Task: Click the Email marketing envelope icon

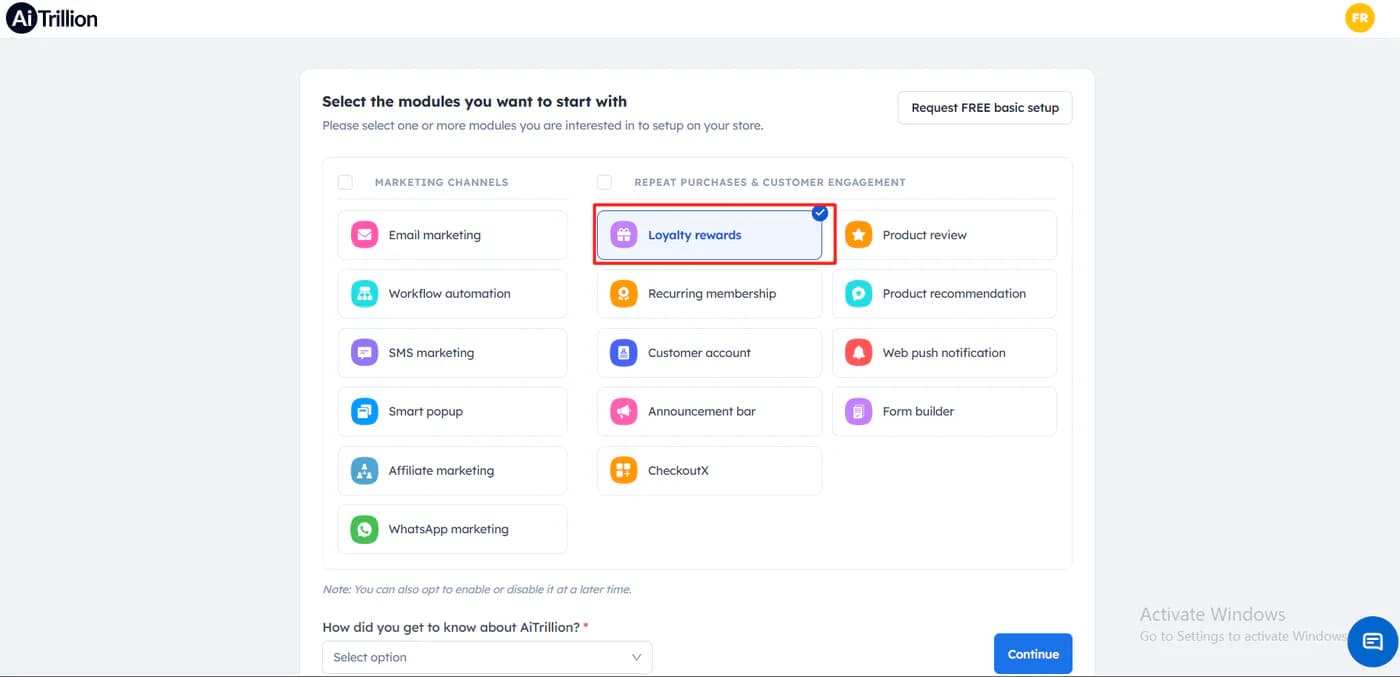Action: [364, 235]
